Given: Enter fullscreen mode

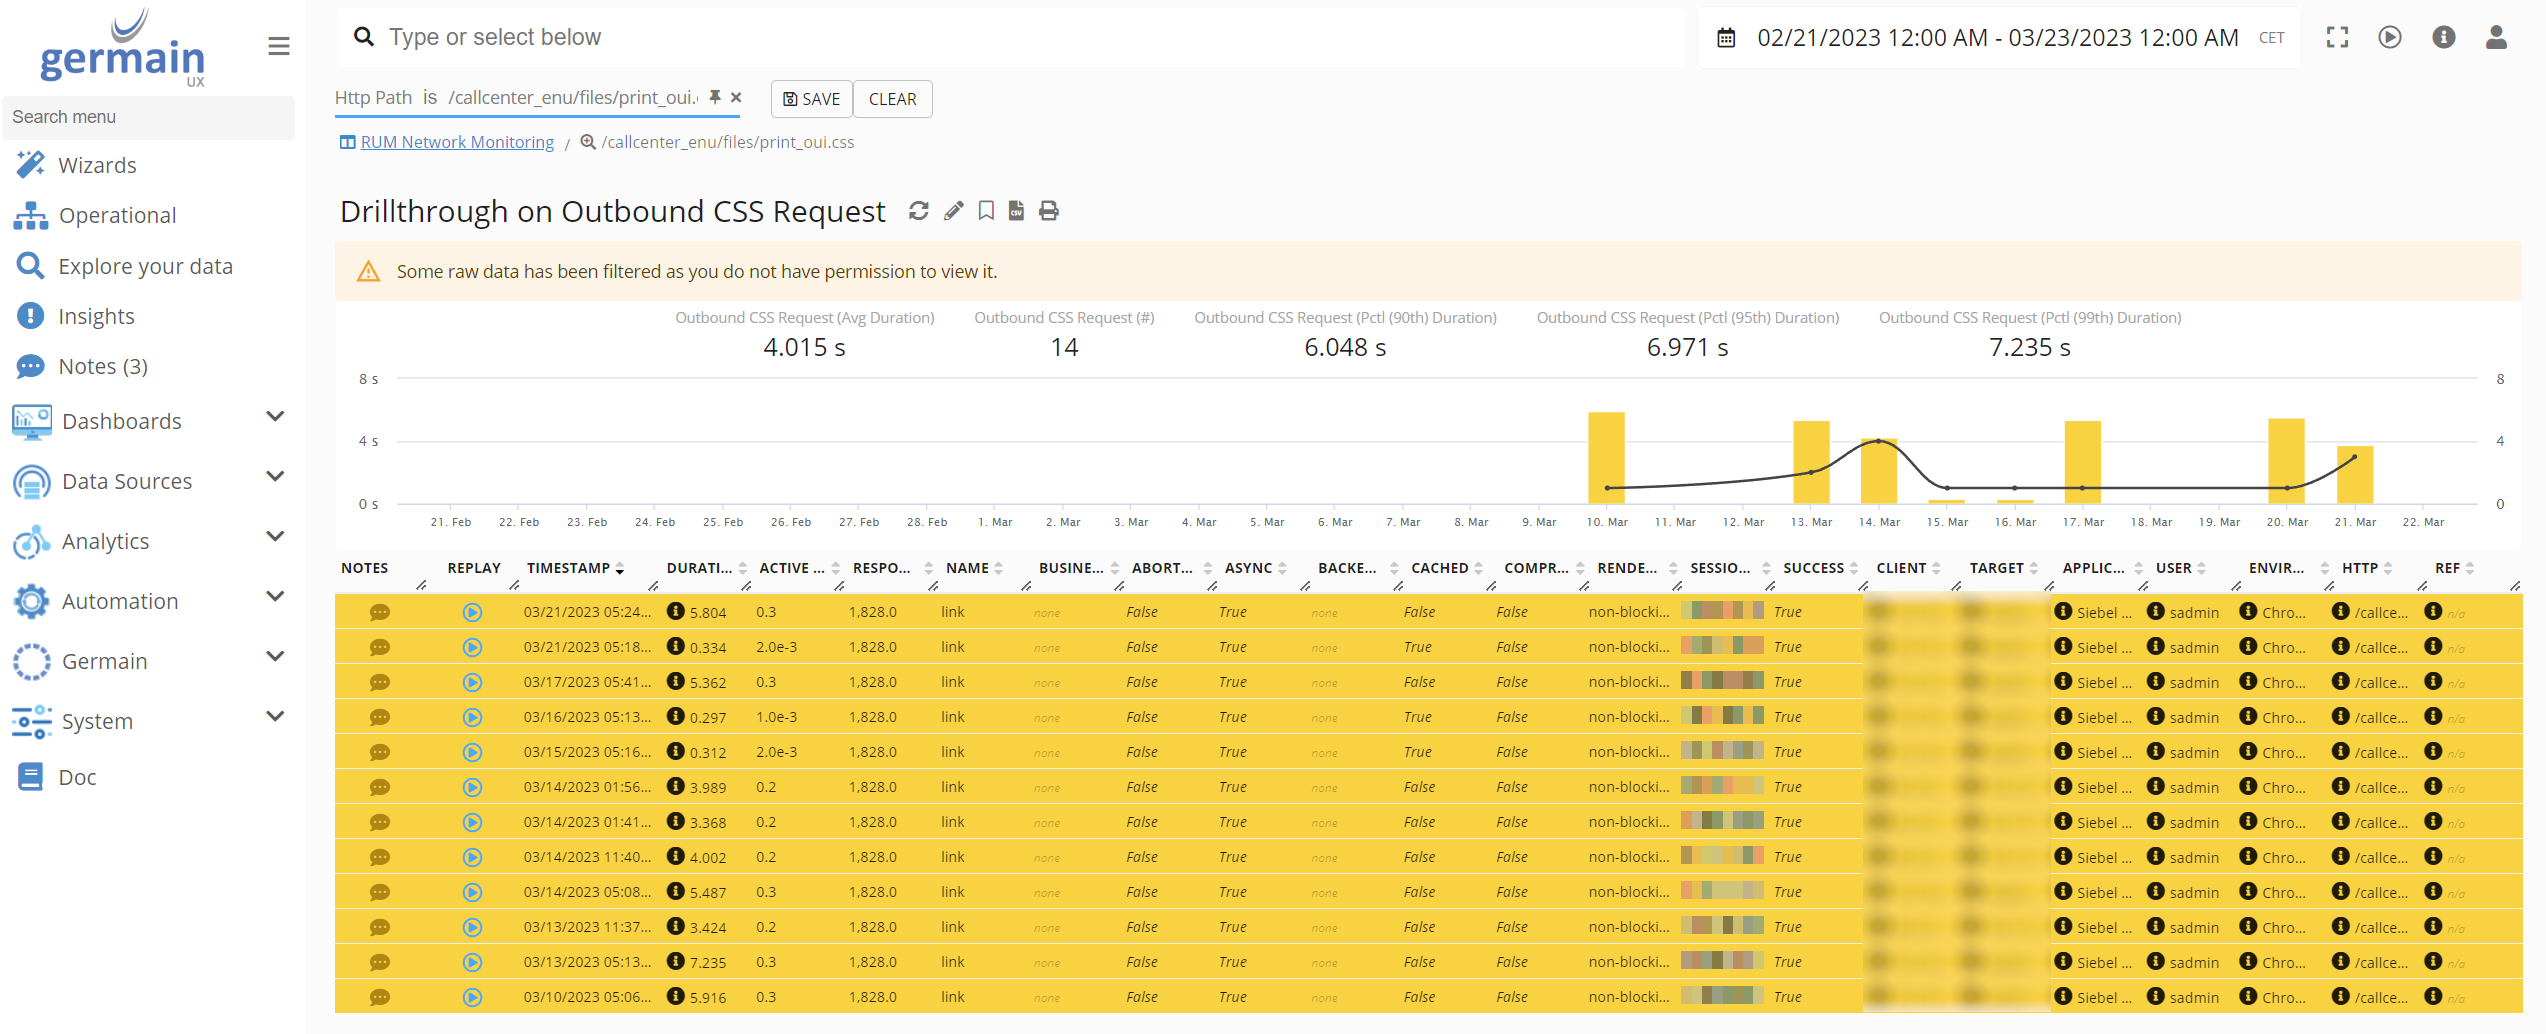Looking at the screenshot, I should pyautogui.click(x=2337, y=37).
